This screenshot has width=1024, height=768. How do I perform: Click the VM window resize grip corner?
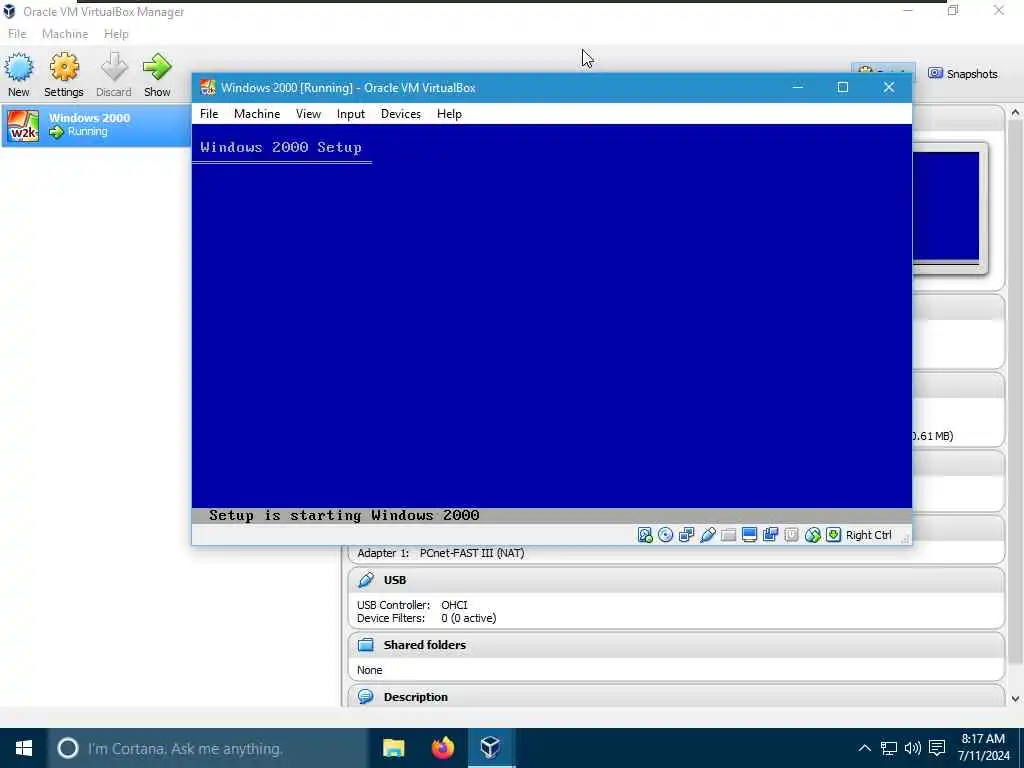coord(905,538)
